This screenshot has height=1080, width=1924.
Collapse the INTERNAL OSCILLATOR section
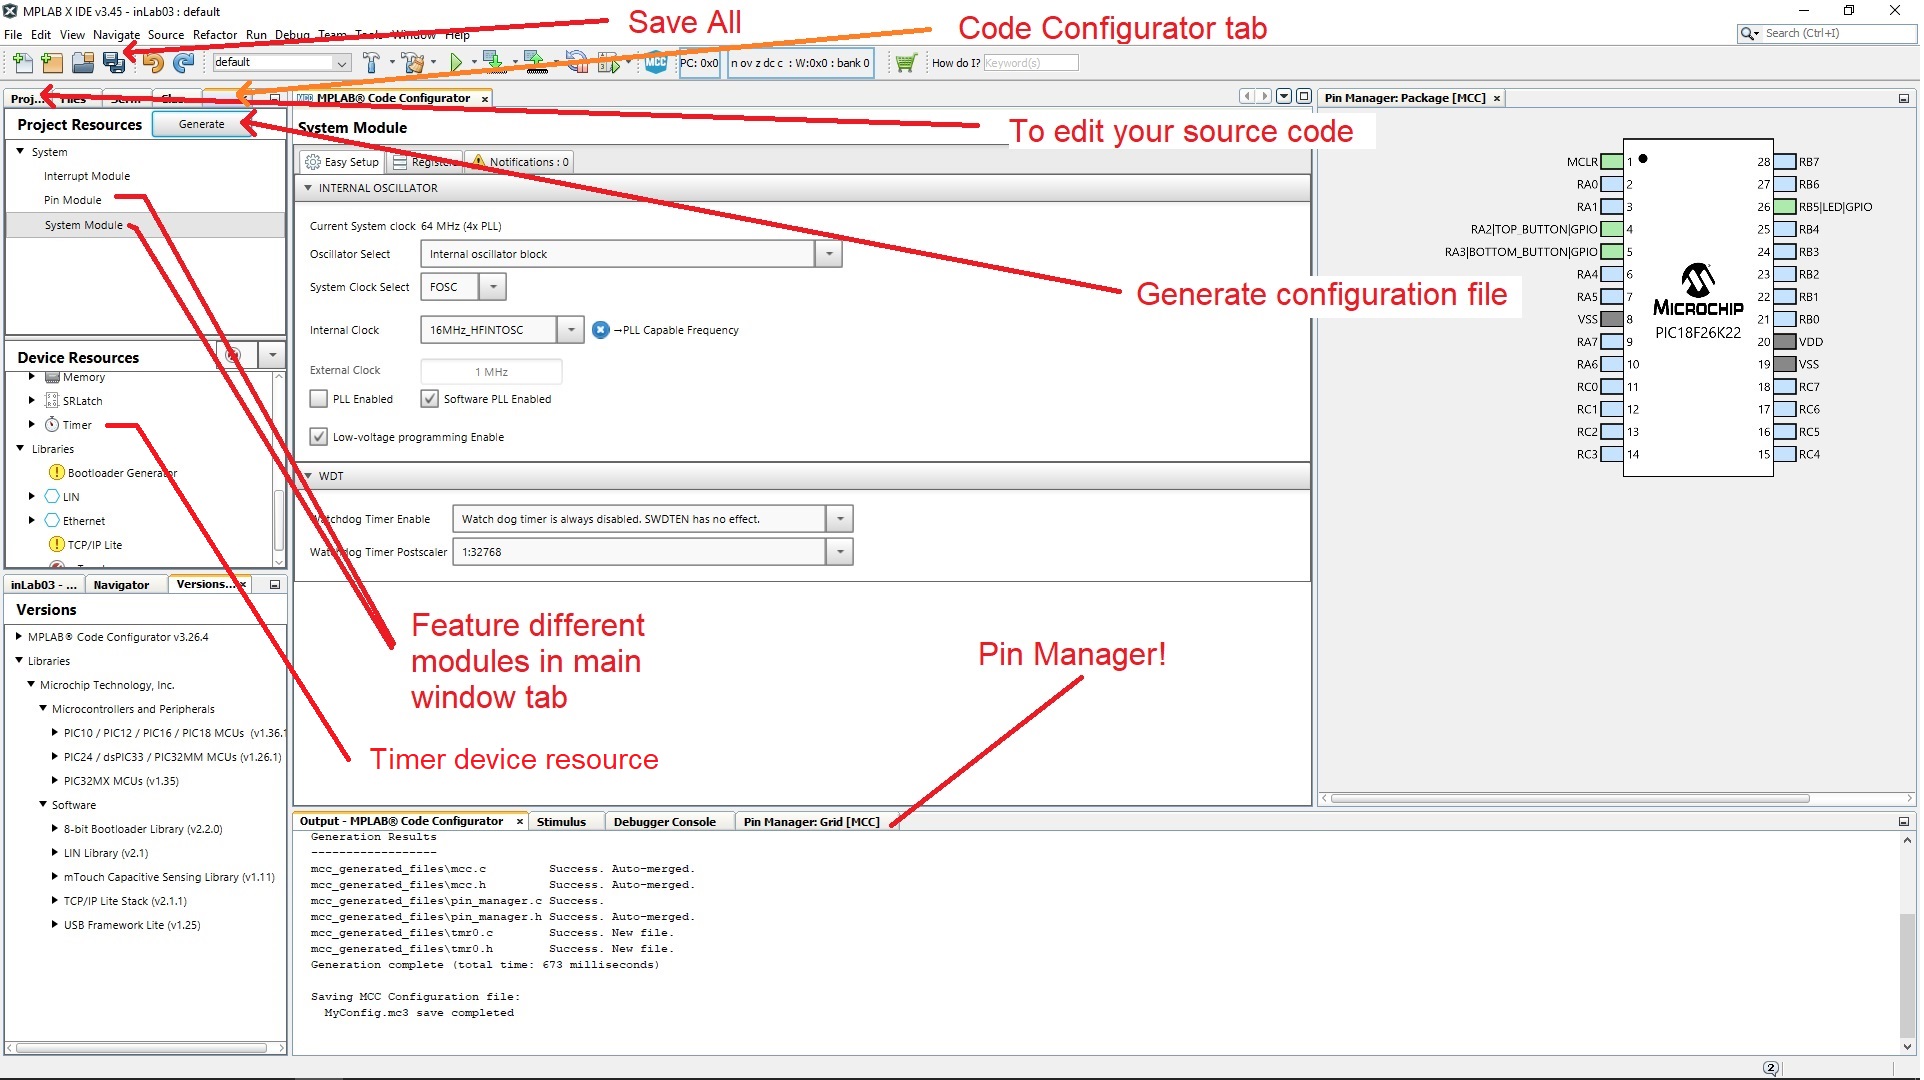pos(308,188)
